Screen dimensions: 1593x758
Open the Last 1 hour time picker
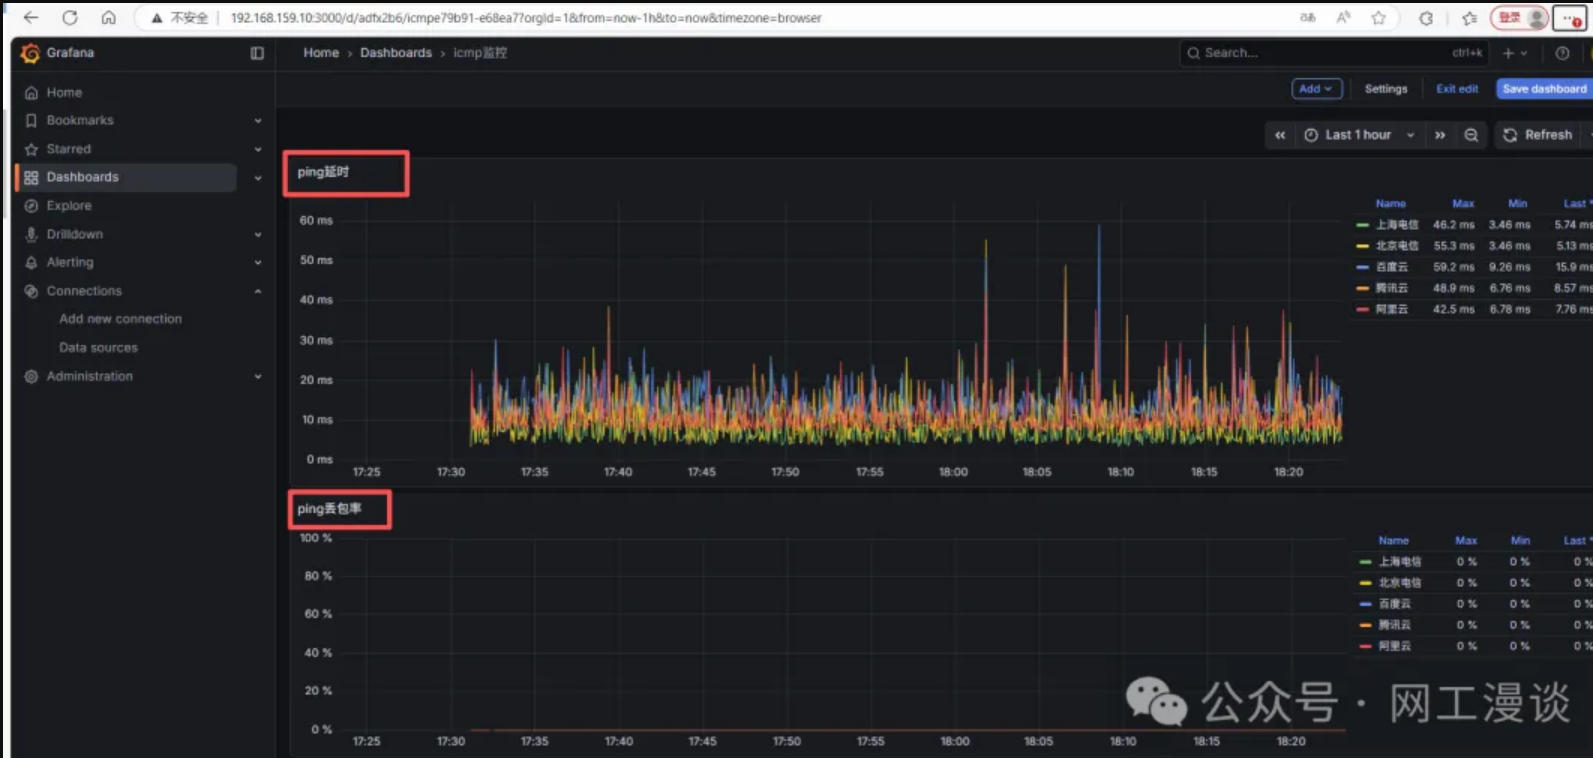tap(1359, 135)
